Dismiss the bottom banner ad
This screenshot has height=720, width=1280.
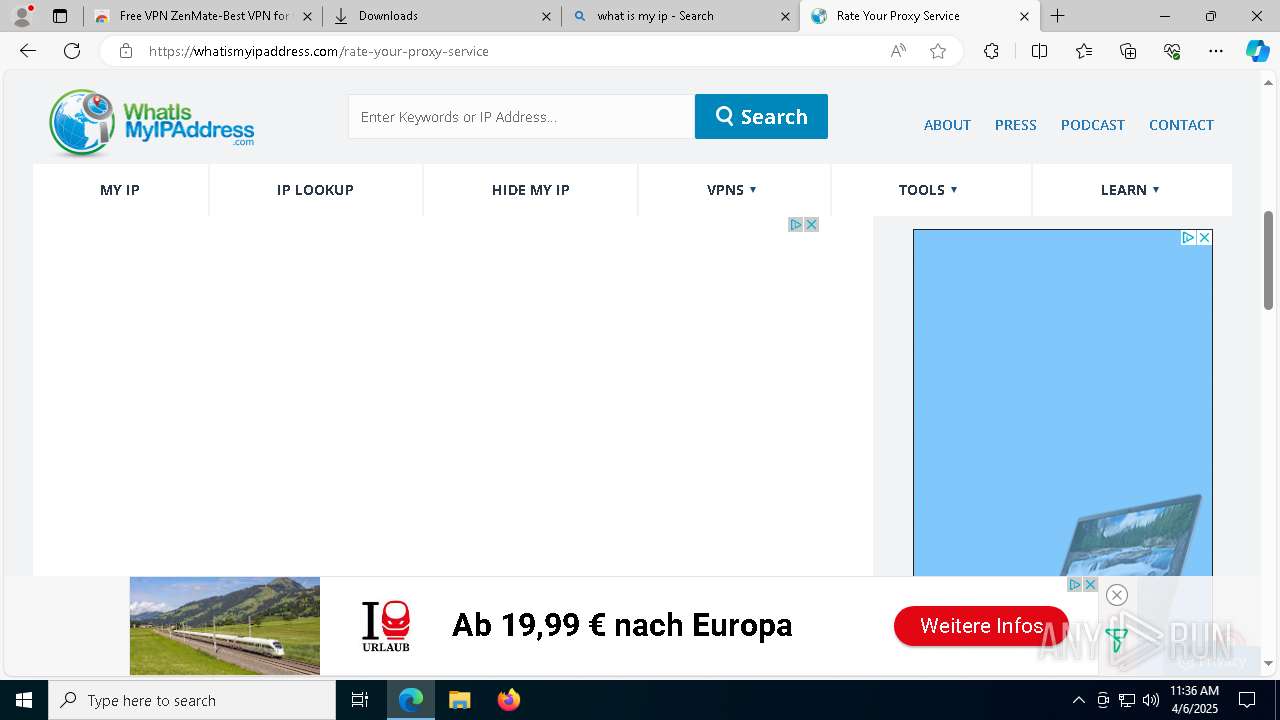1117,595
